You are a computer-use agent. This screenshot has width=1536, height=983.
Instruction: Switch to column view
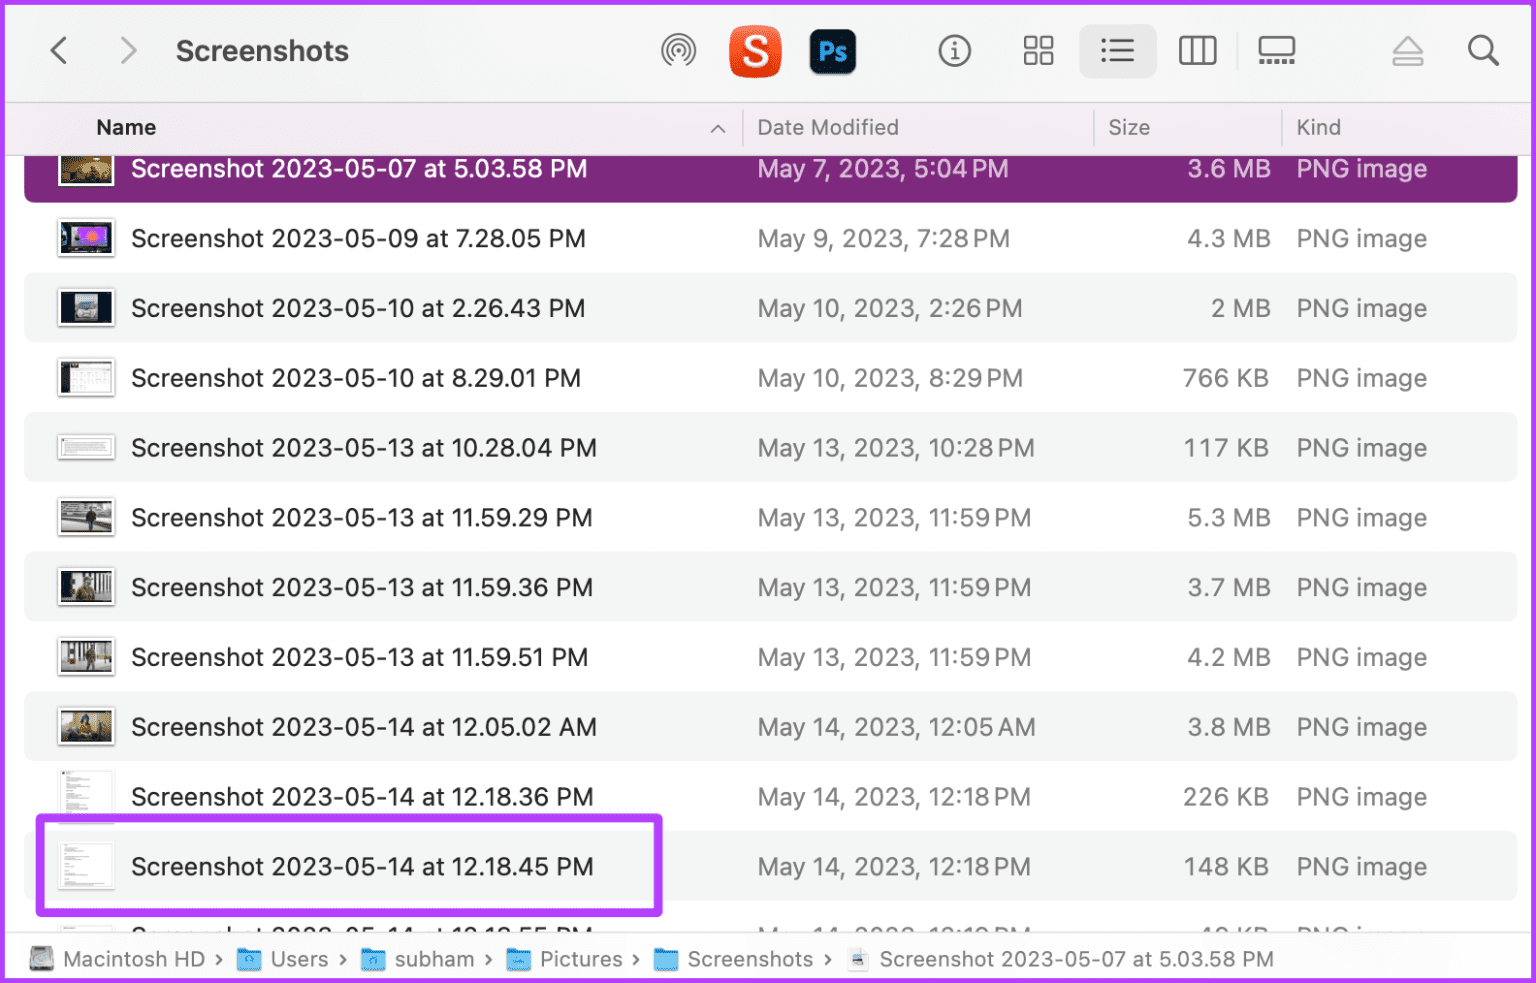pos(1197,51)
